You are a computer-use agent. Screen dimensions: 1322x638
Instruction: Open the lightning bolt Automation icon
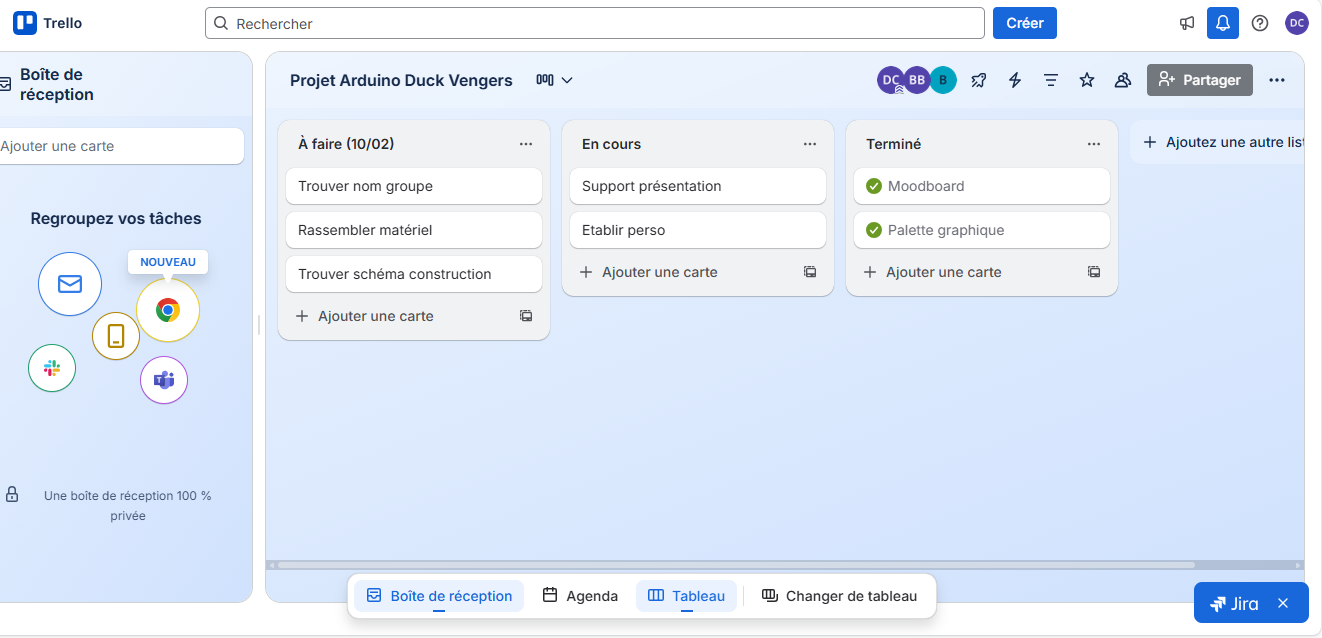[x=1015, y=80]
